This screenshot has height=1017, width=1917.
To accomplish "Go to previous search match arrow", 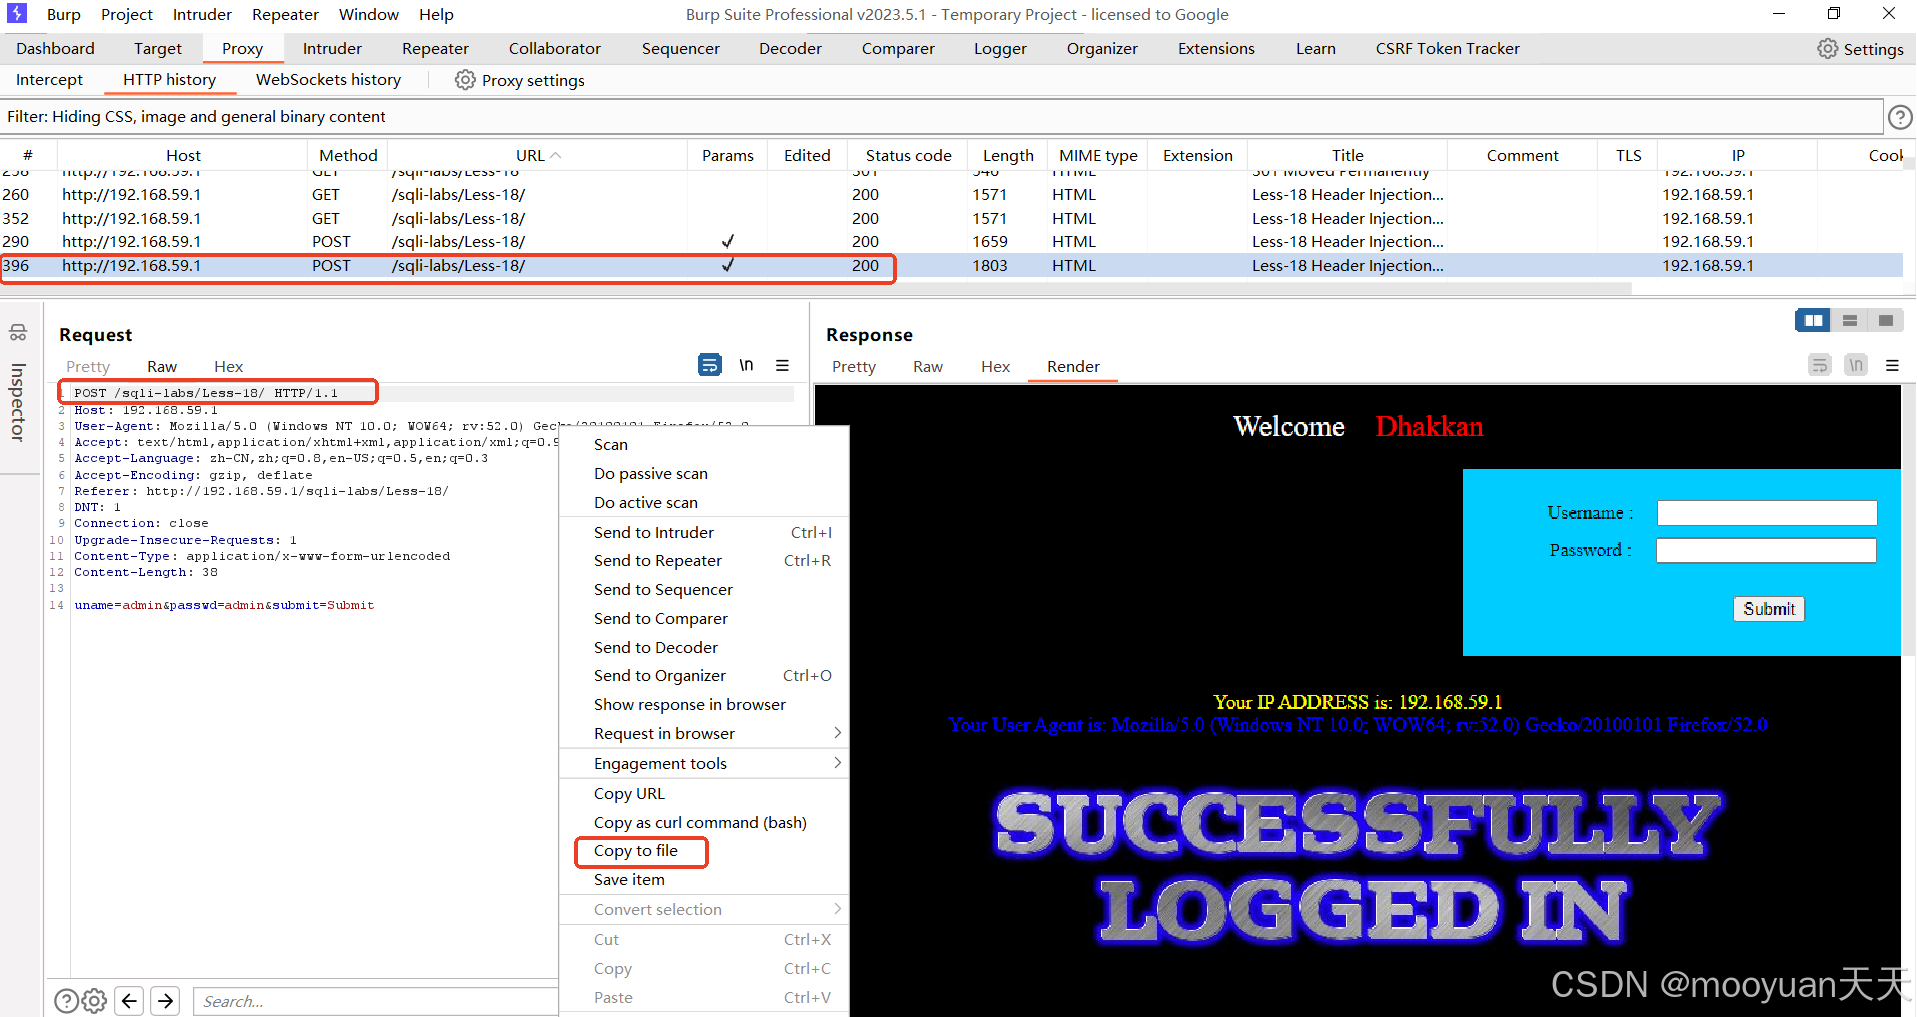I will click(x=129, y=1000).
